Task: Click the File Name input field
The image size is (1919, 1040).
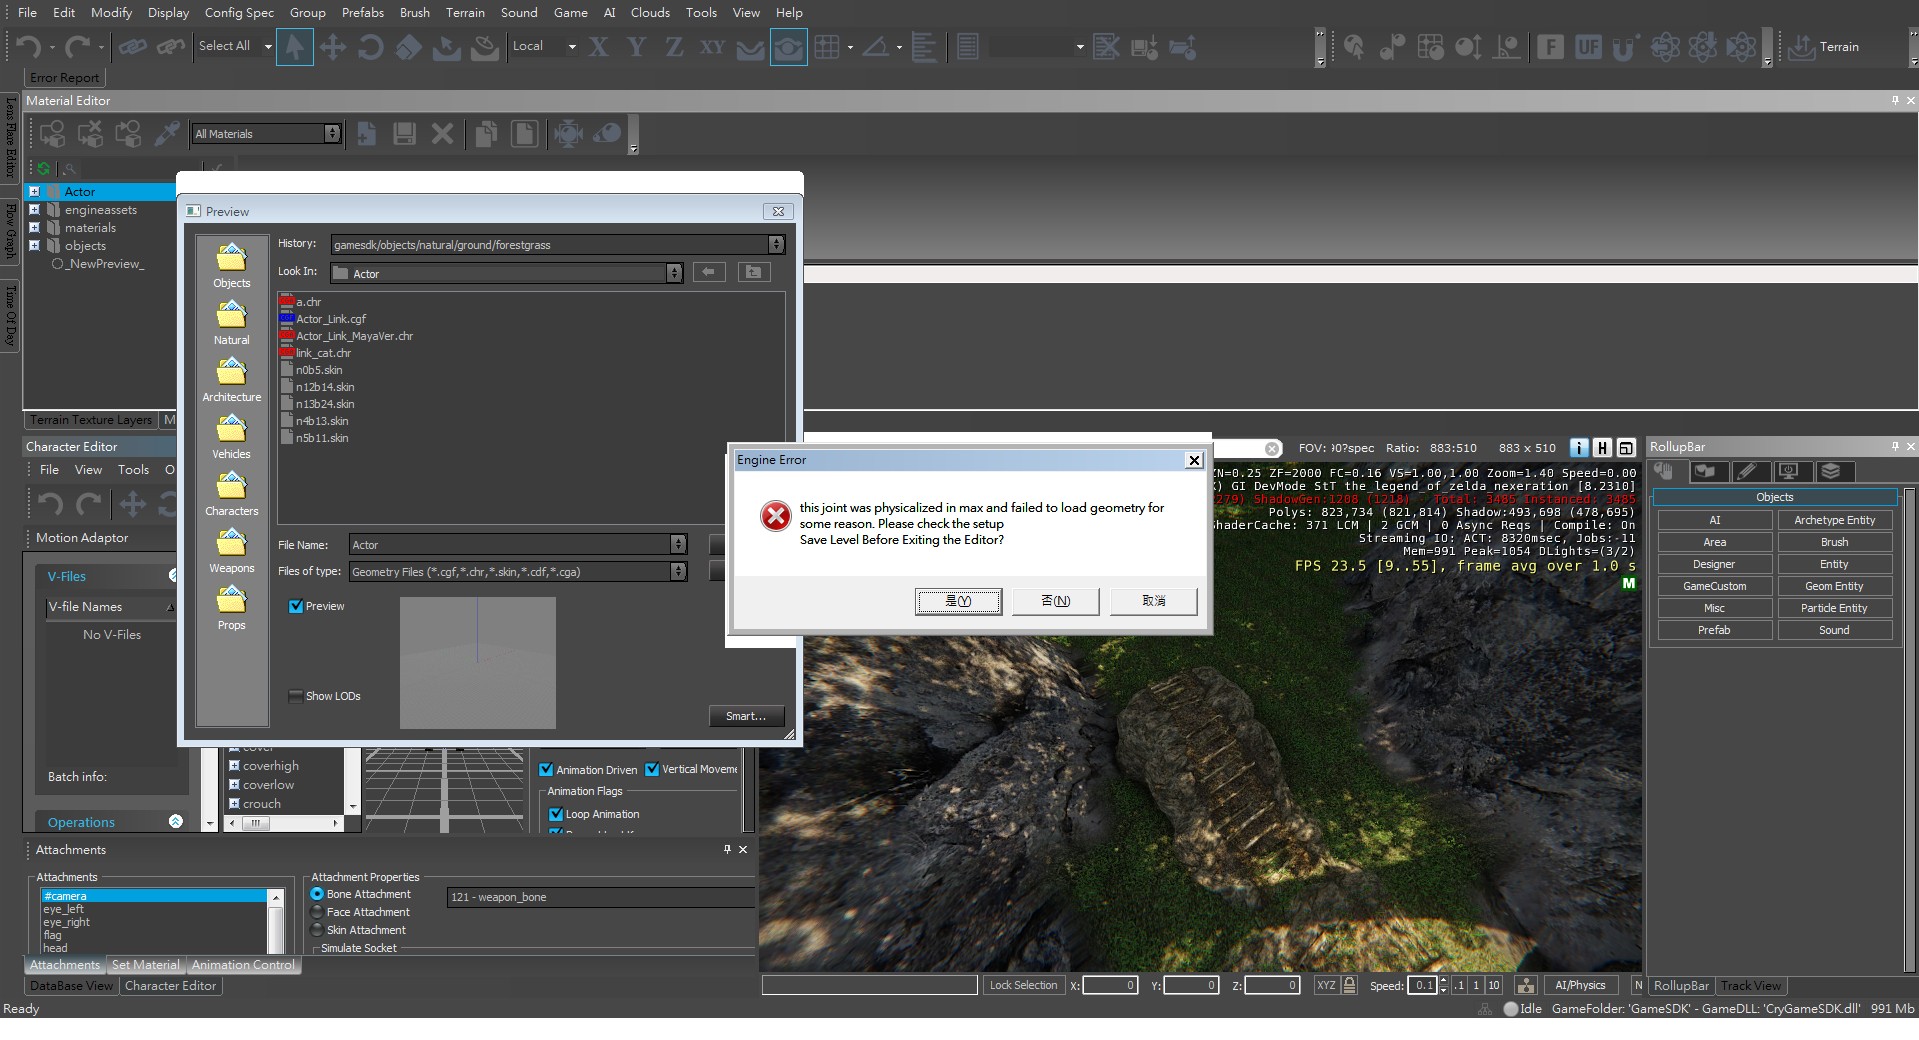Action: (517, 545)
